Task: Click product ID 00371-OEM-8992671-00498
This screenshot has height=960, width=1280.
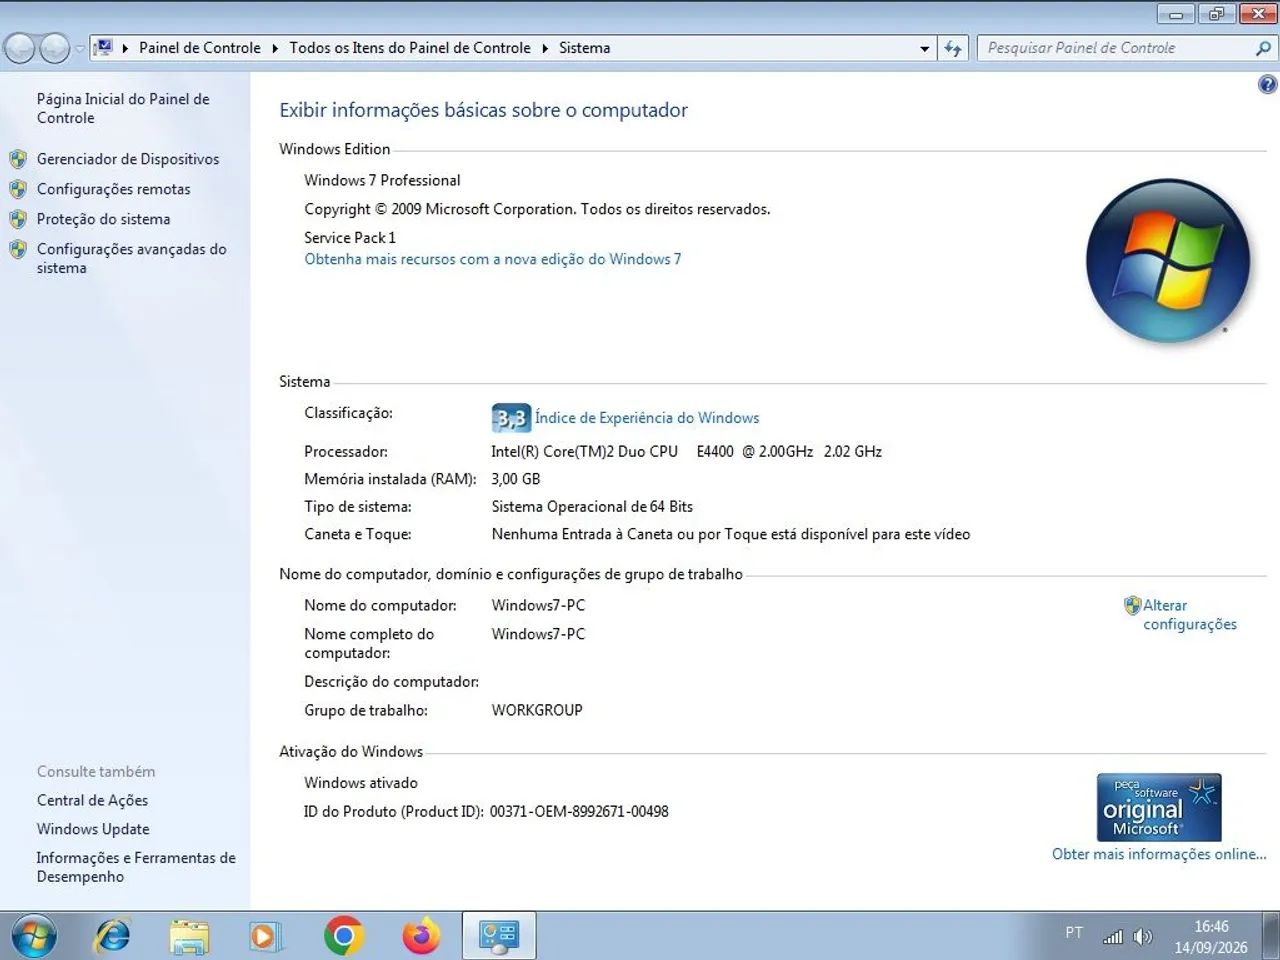Action: [x=579, y=812]
